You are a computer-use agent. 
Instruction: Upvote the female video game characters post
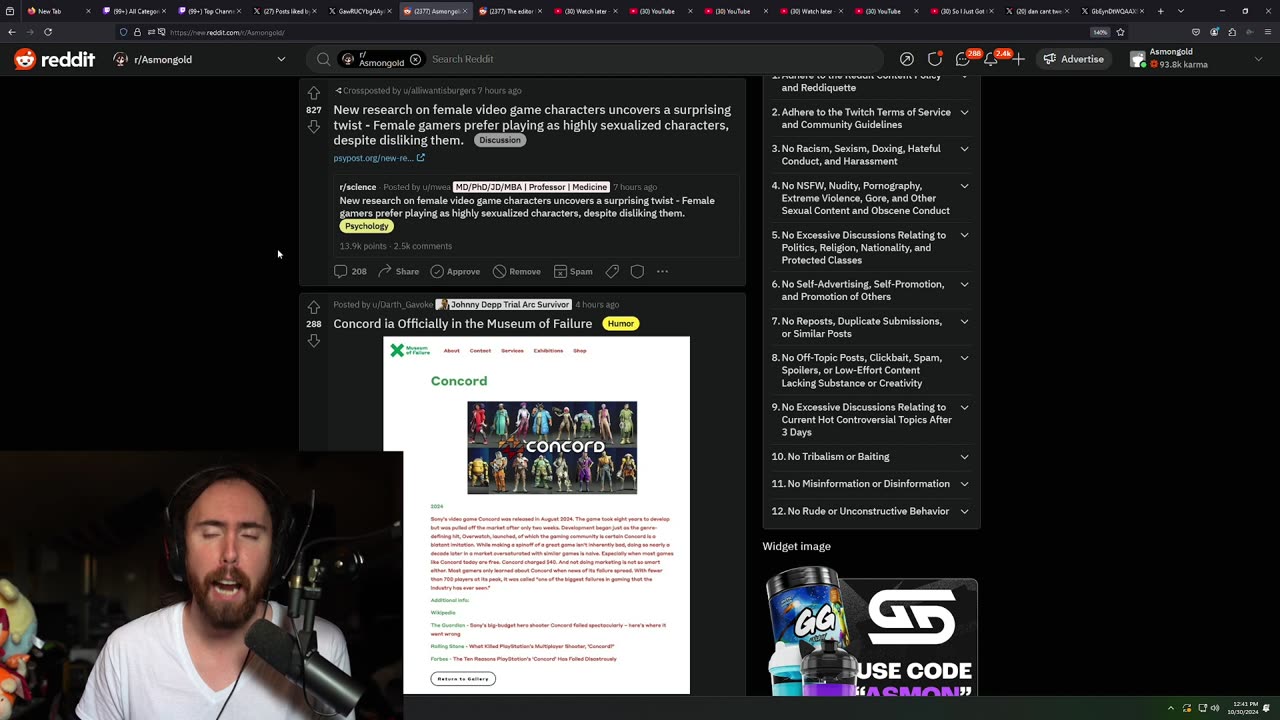(314, 93)
